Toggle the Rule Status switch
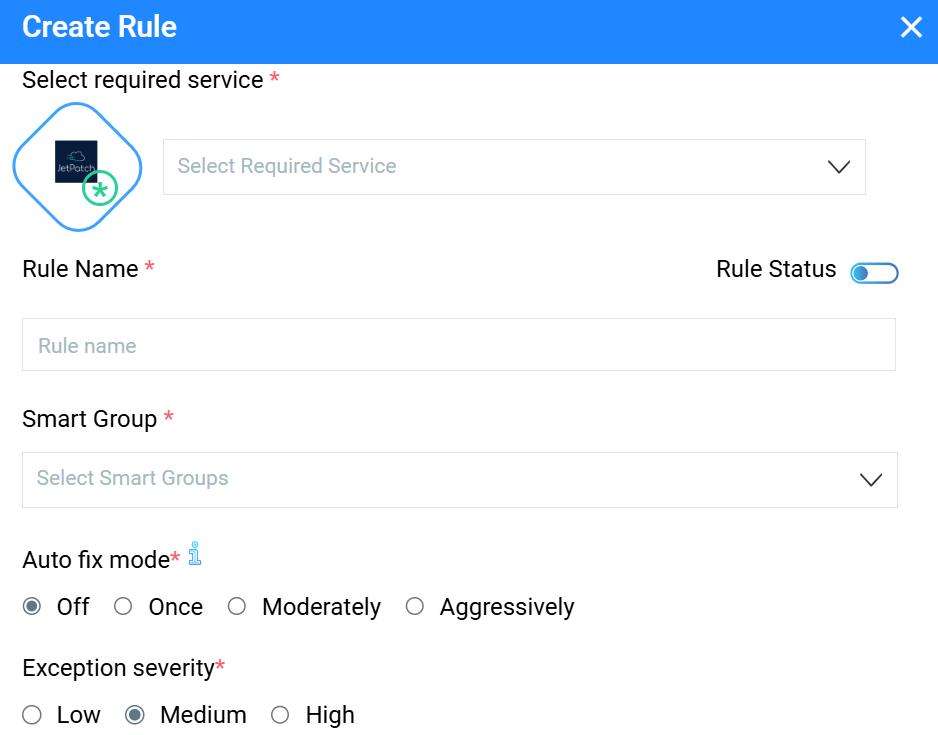This screenshot has height=735, width=938. [874, 272]
